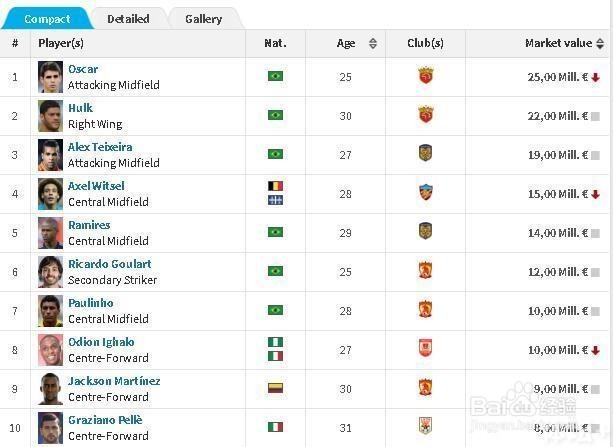The height and width of the screenshot is (447, 613).
Task: Open Jackson Martínez's player profile link
Action: (x=113, y=381)
